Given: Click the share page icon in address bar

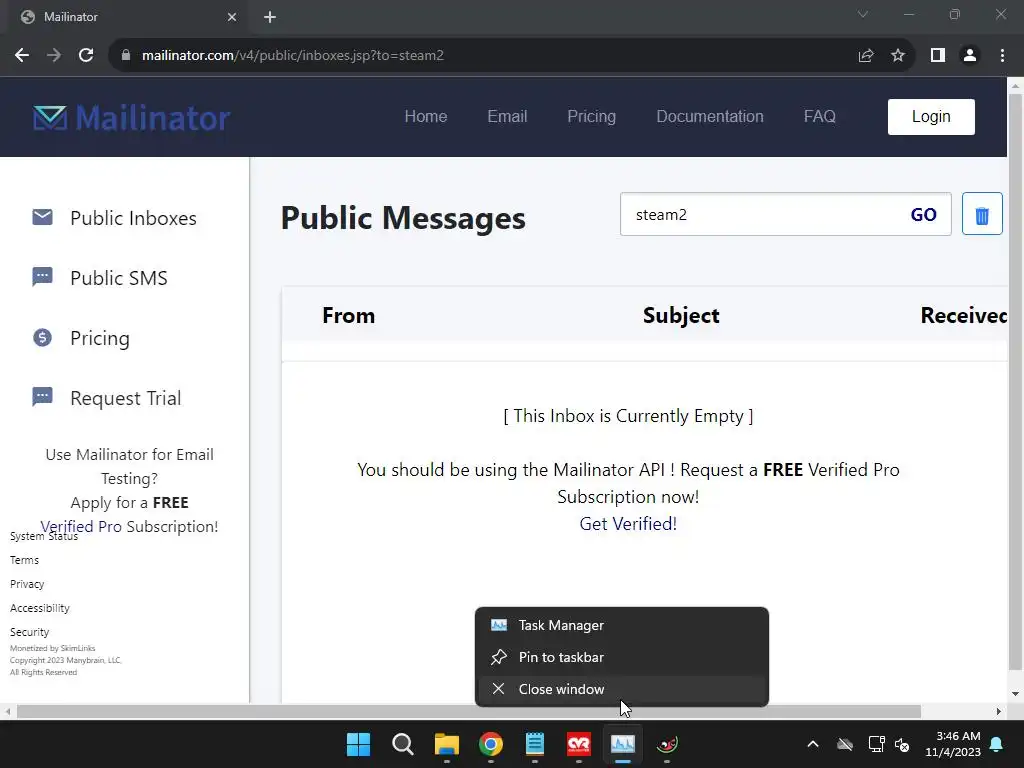Looking at the screenshot, I should pyautogui.click(x=866, y=56).
